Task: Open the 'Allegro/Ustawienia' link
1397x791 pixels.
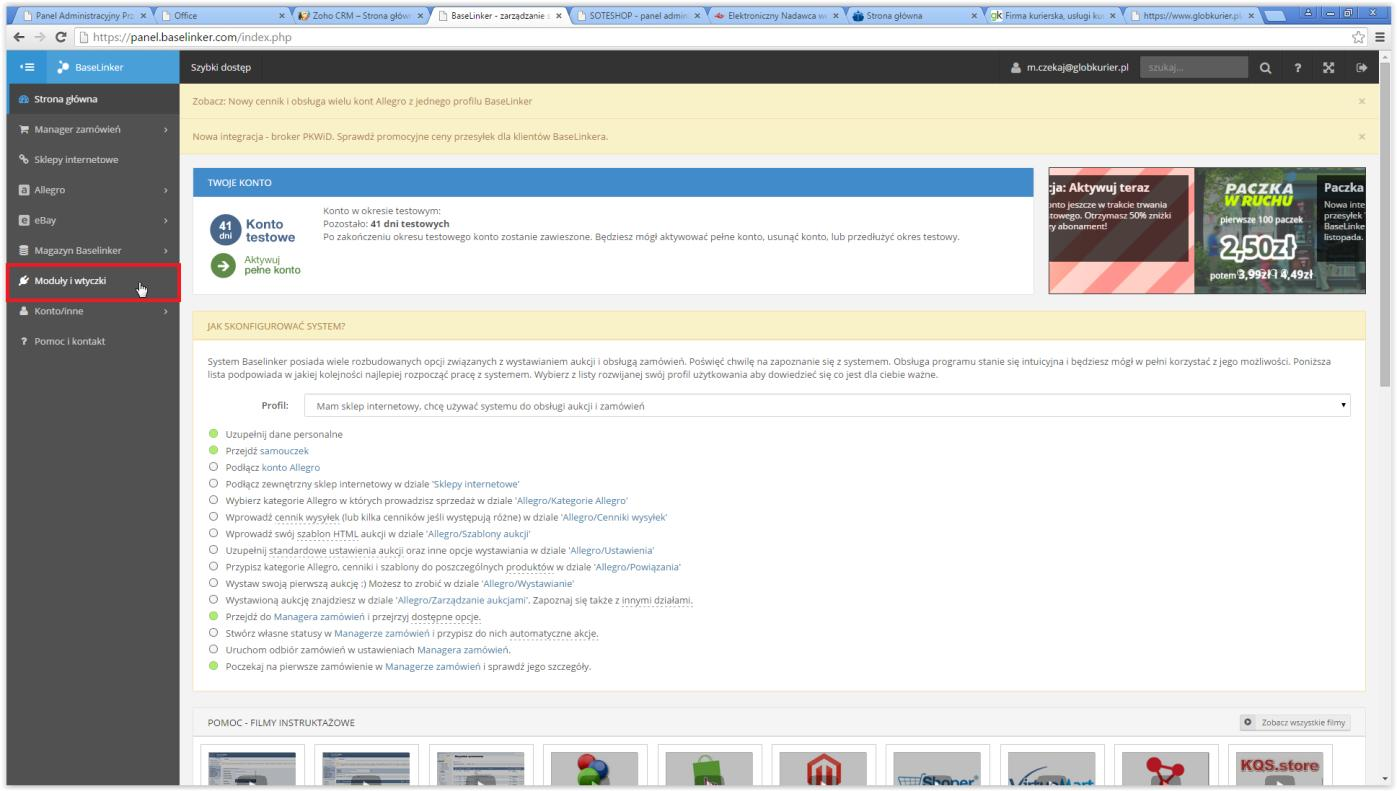Action: (x=611, y=550)
